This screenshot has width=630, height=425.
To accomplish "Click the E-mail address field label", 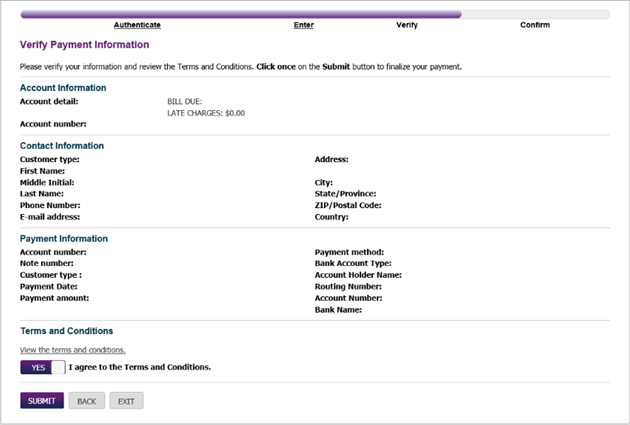I will tap(50, 217).
